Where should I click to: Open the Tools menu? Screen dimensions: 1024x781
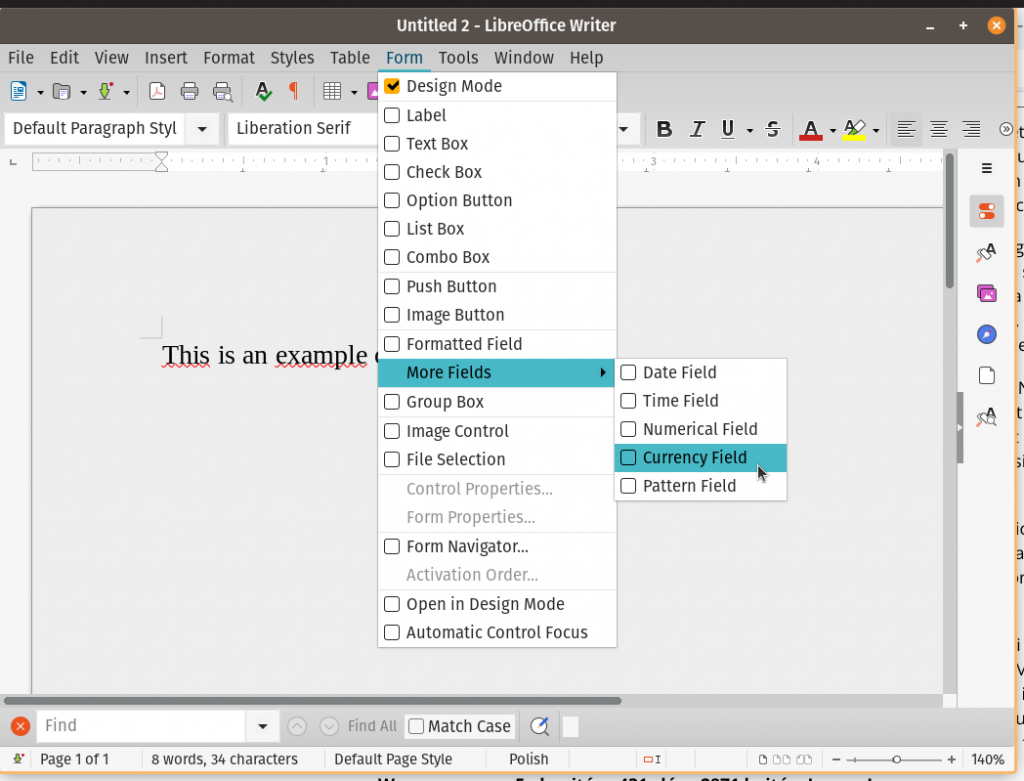click(458, 58)
